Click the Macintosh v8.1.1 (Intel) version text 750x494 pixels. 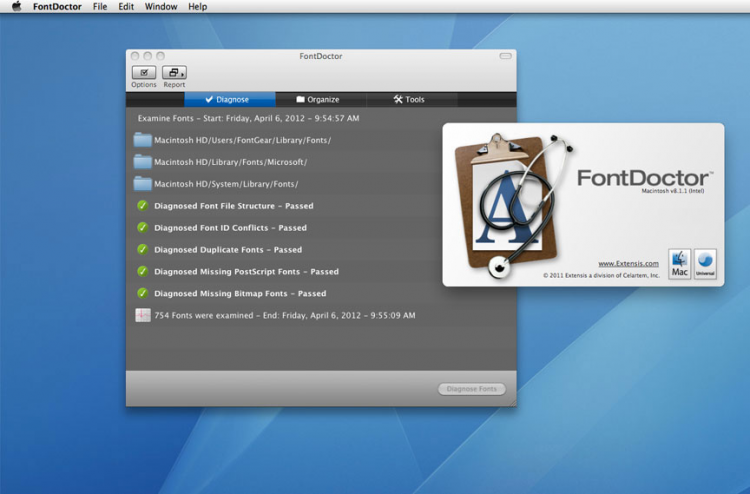coord(673,191)
